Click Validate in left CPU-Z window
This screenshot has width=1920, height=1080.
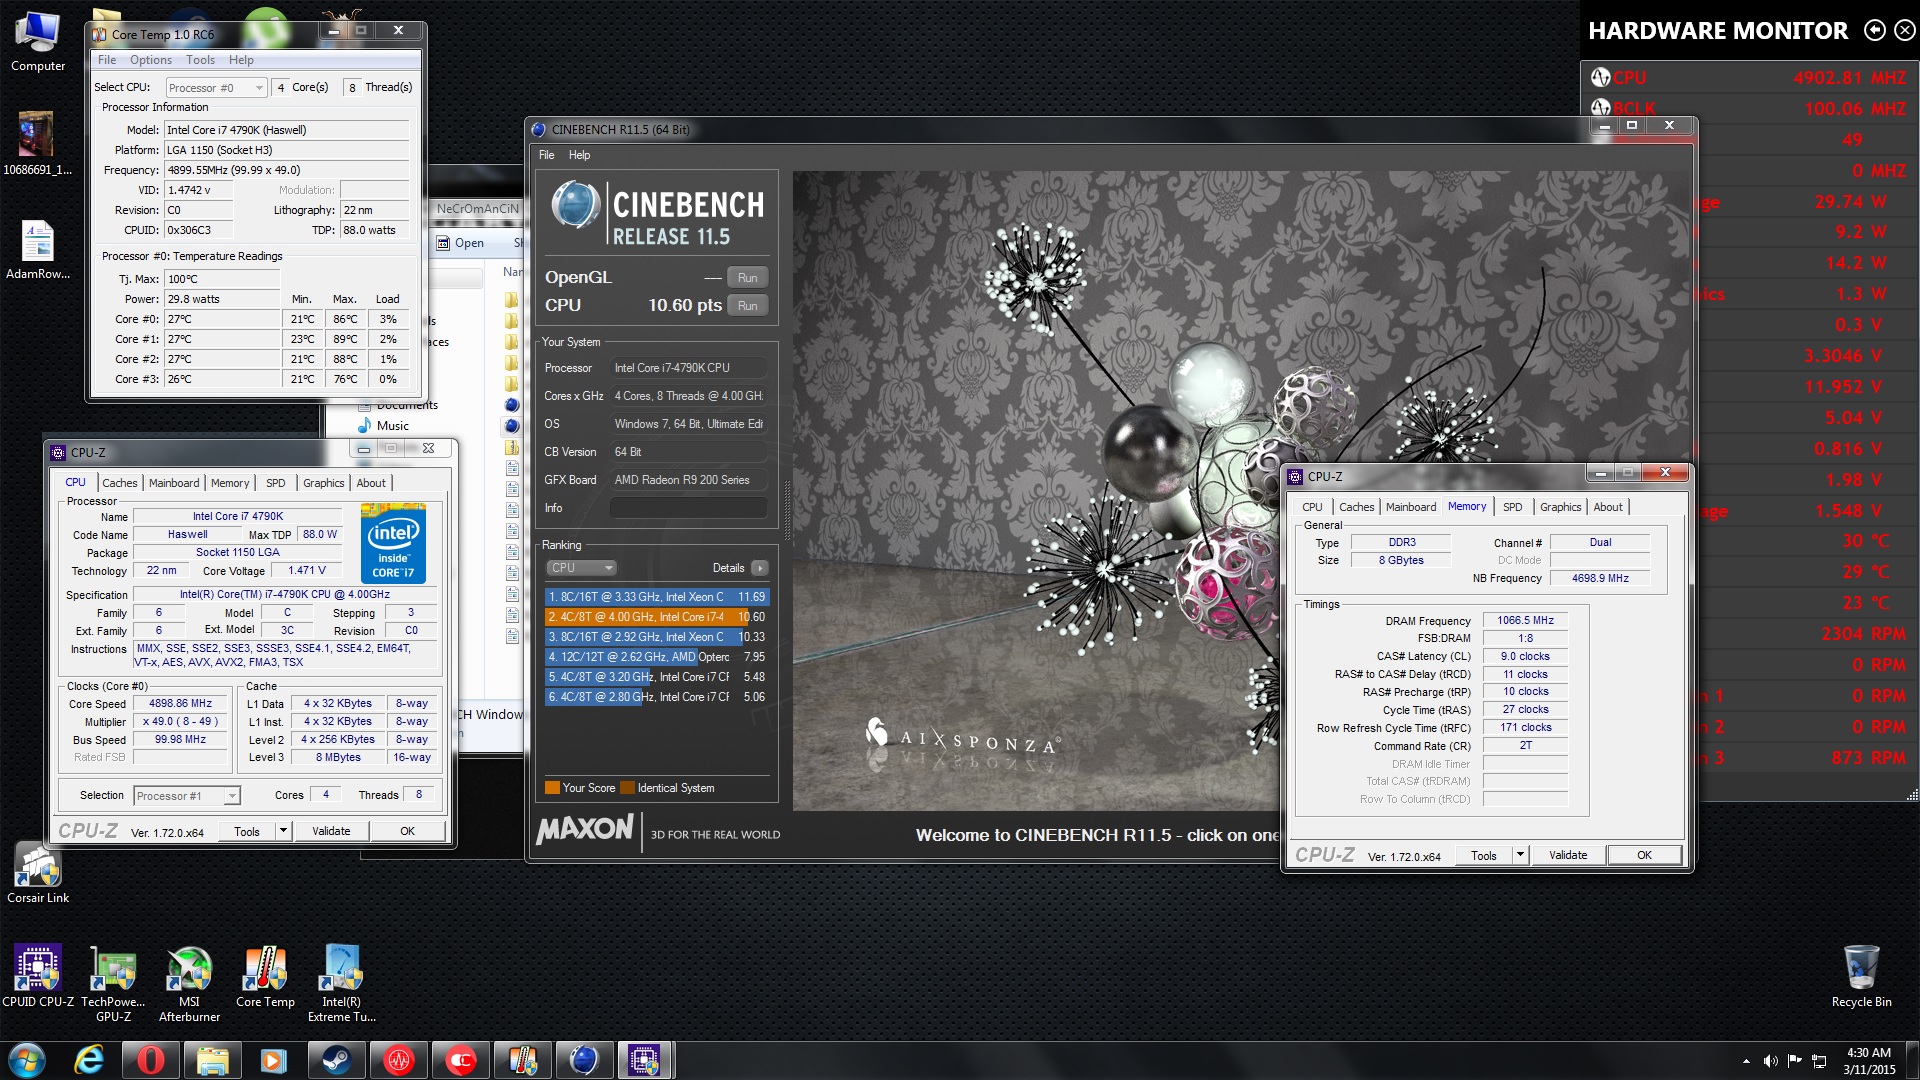tap(331, 831)
